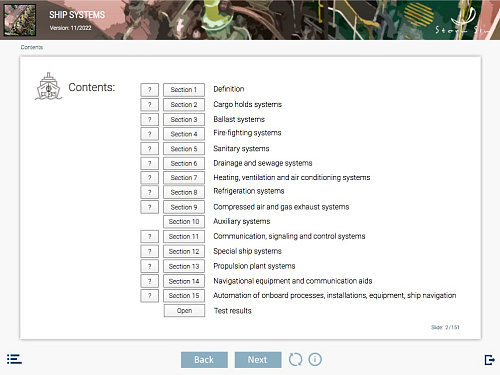Image resolution: width=500 pixels, height=375 pixels.
Task: Click the 'Sanitary systems' text
Action: coord(241,149)
